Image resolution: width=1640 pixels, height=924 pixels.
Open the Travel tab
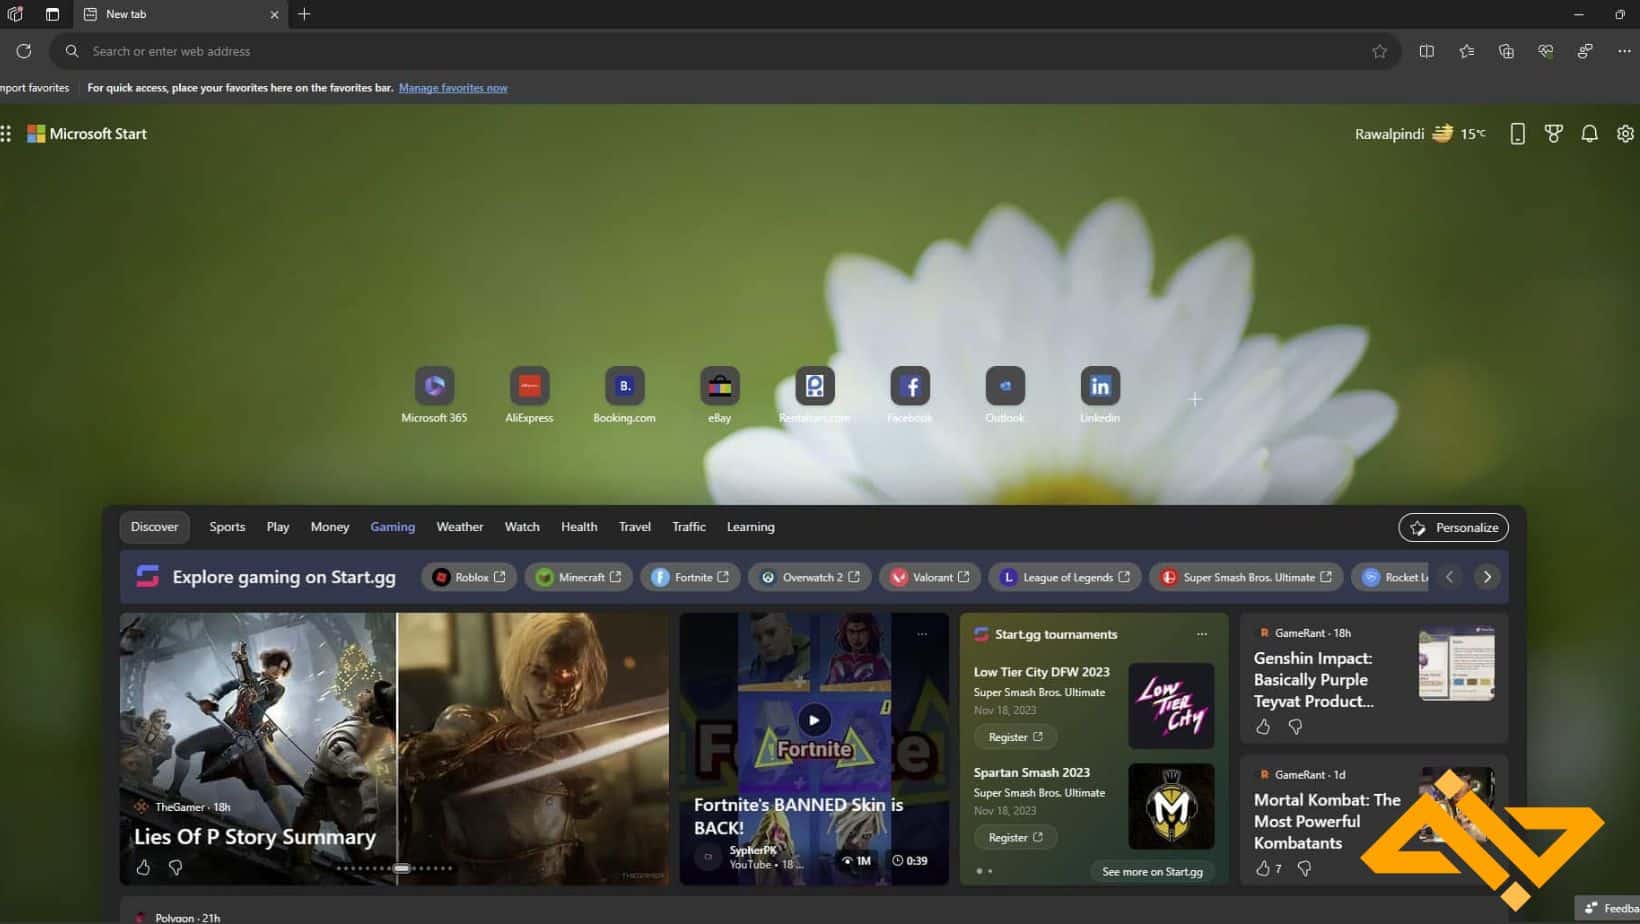(635, 527)
